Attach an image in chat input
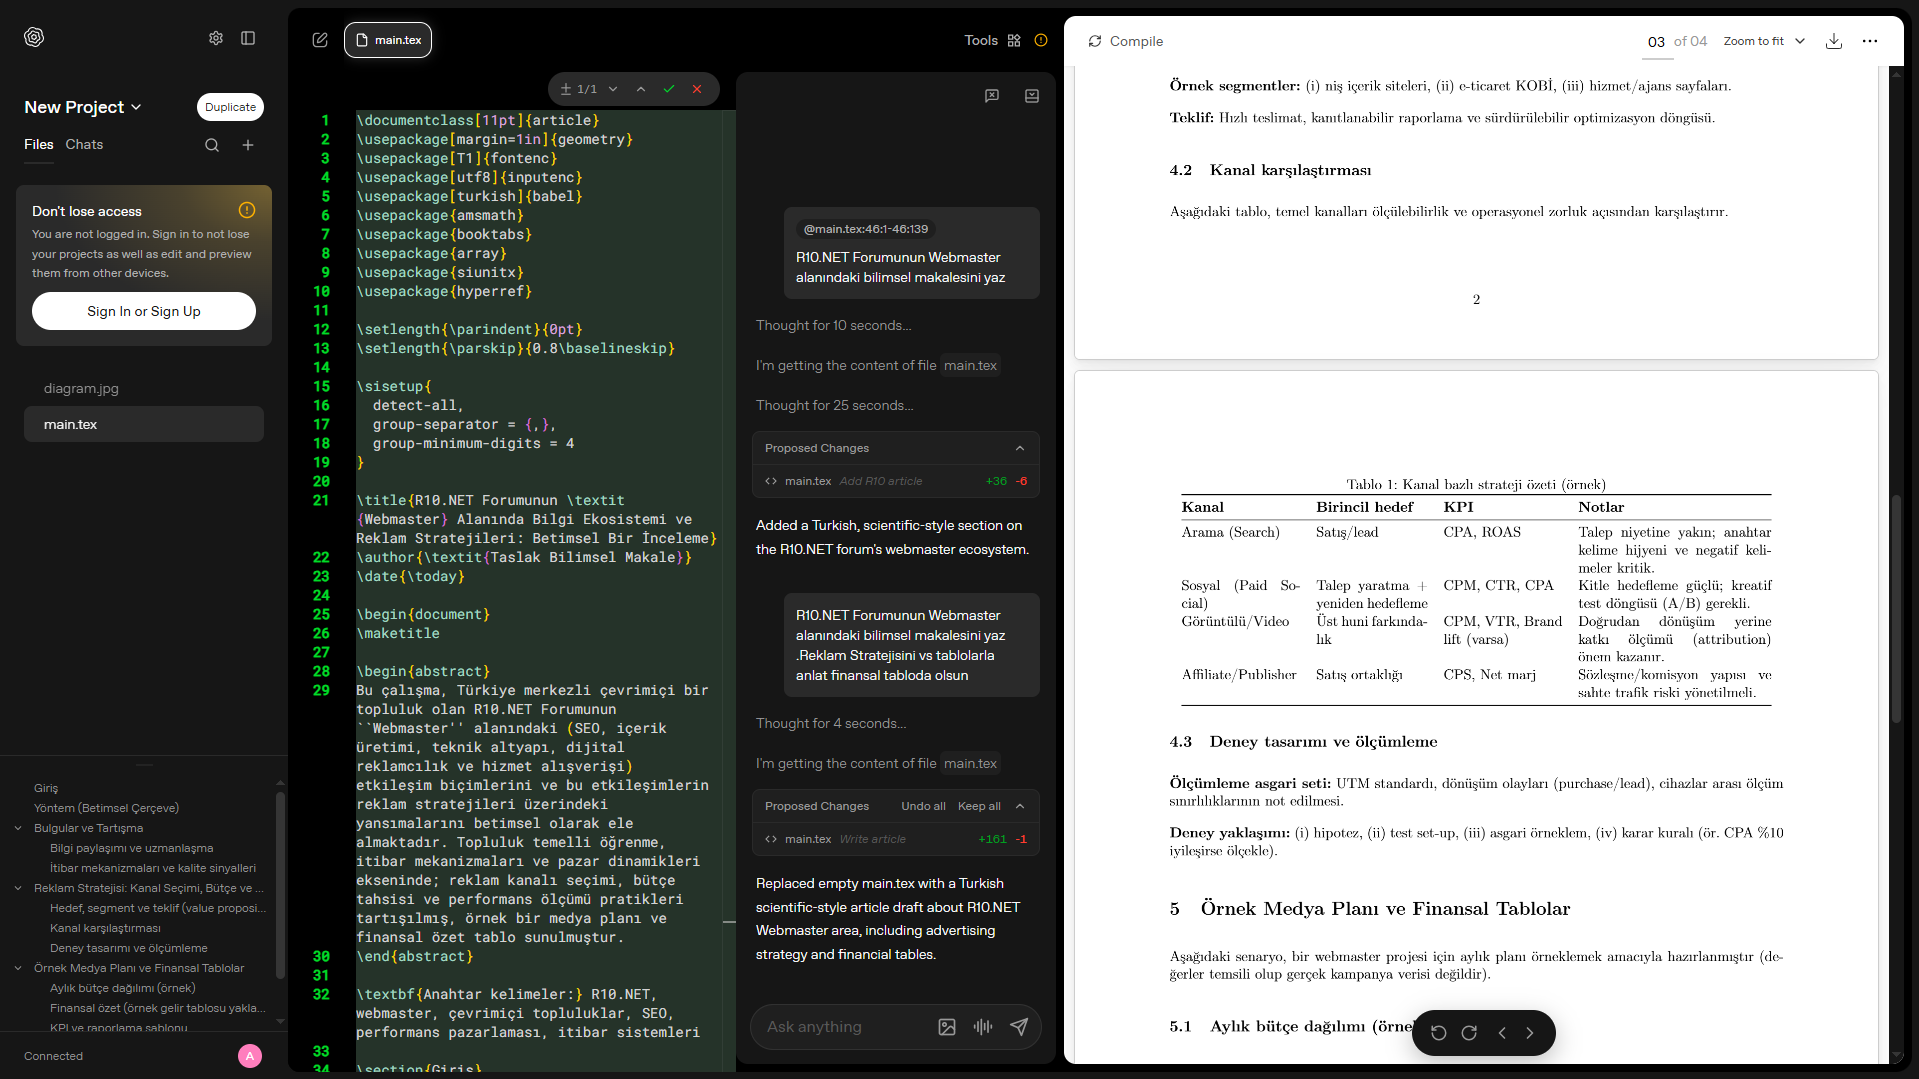 click(947, 1027)
